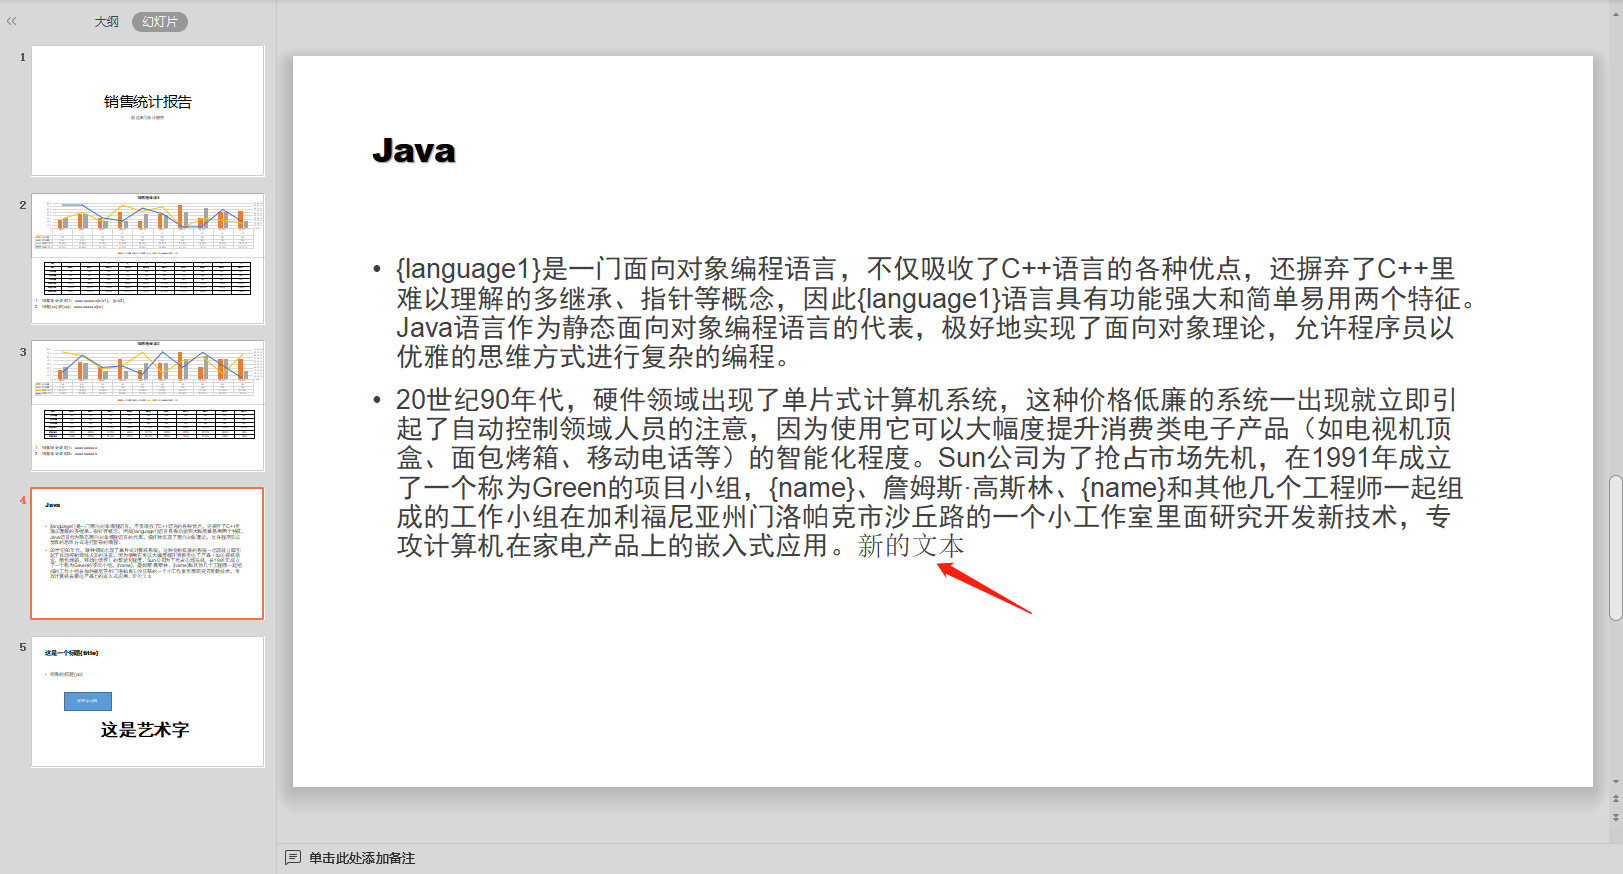
Task: Click the scroll down arrow
Action: pyautogui.click(x=1616, y=782)
